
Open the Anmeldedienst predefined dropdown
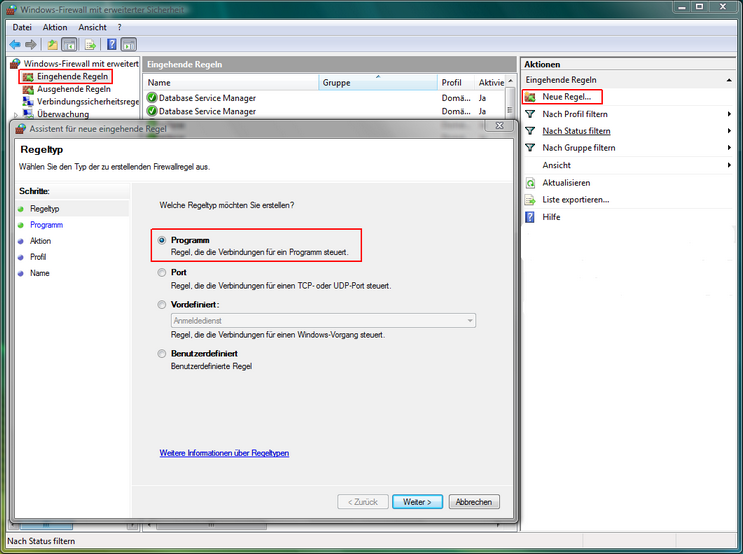click(323, 321)
